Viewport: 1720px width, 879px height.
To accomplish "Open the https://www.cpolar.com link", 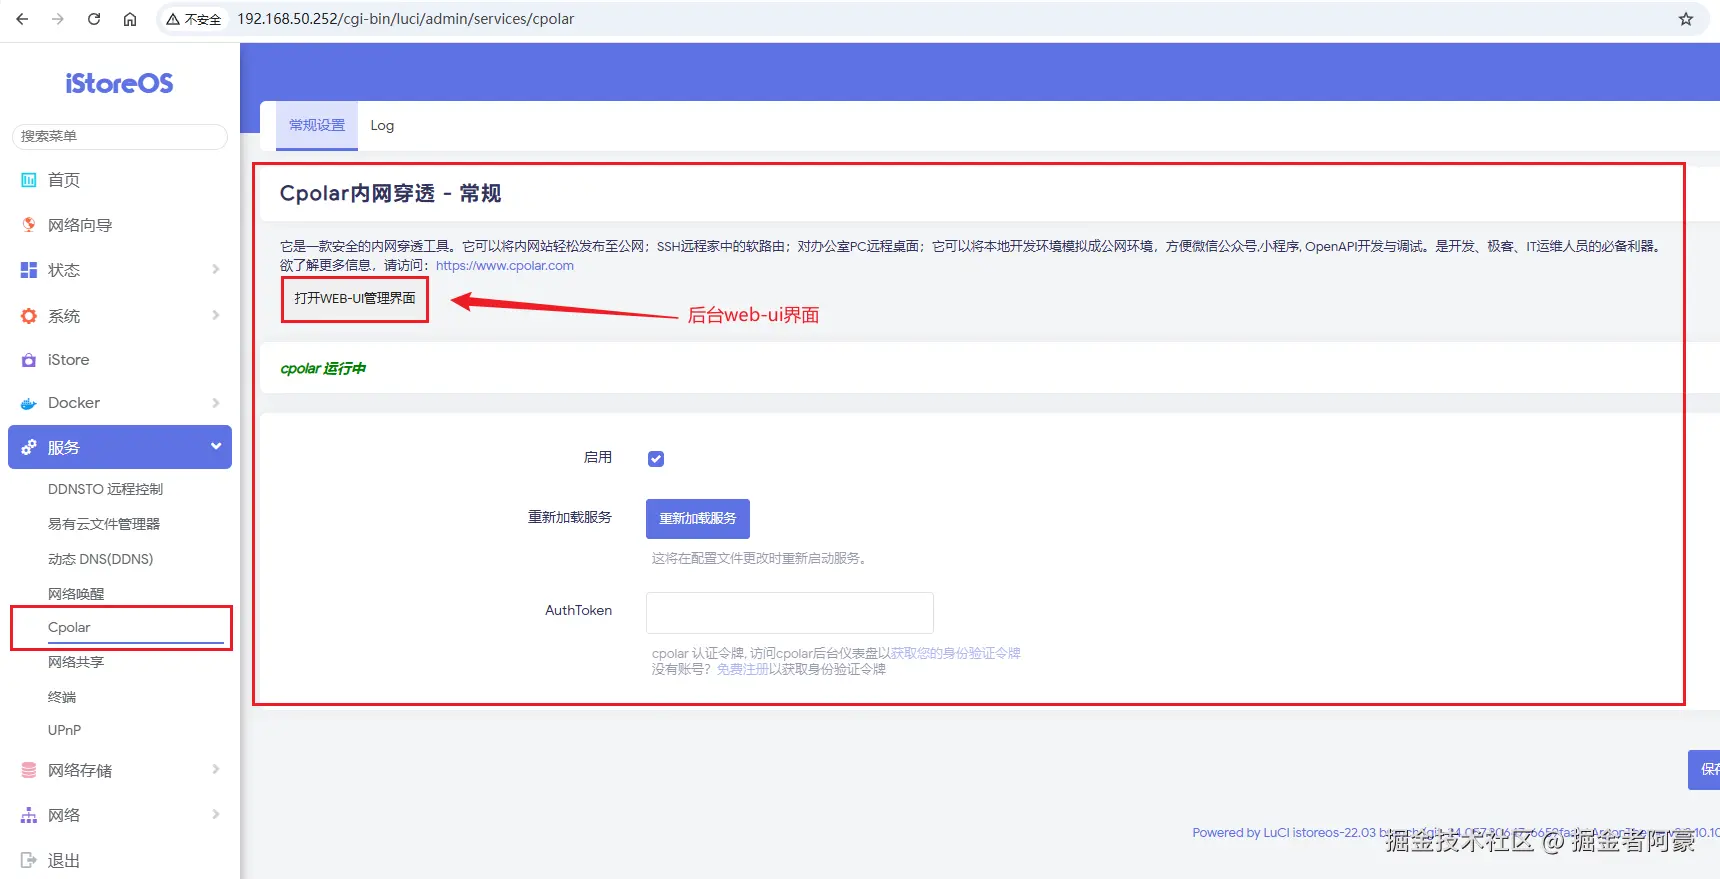I will click(x=505, y=265).
